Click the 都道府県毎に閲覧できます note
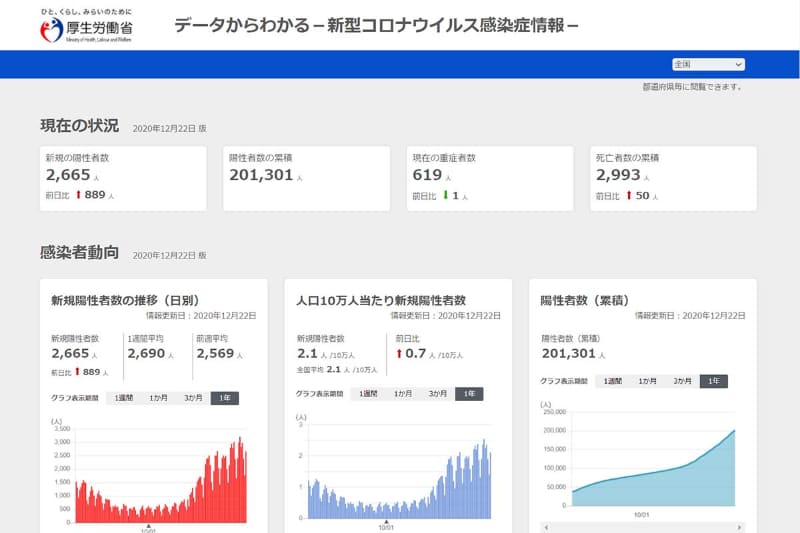This screenshot has width=800, height=533. click(x=692, y=87)
